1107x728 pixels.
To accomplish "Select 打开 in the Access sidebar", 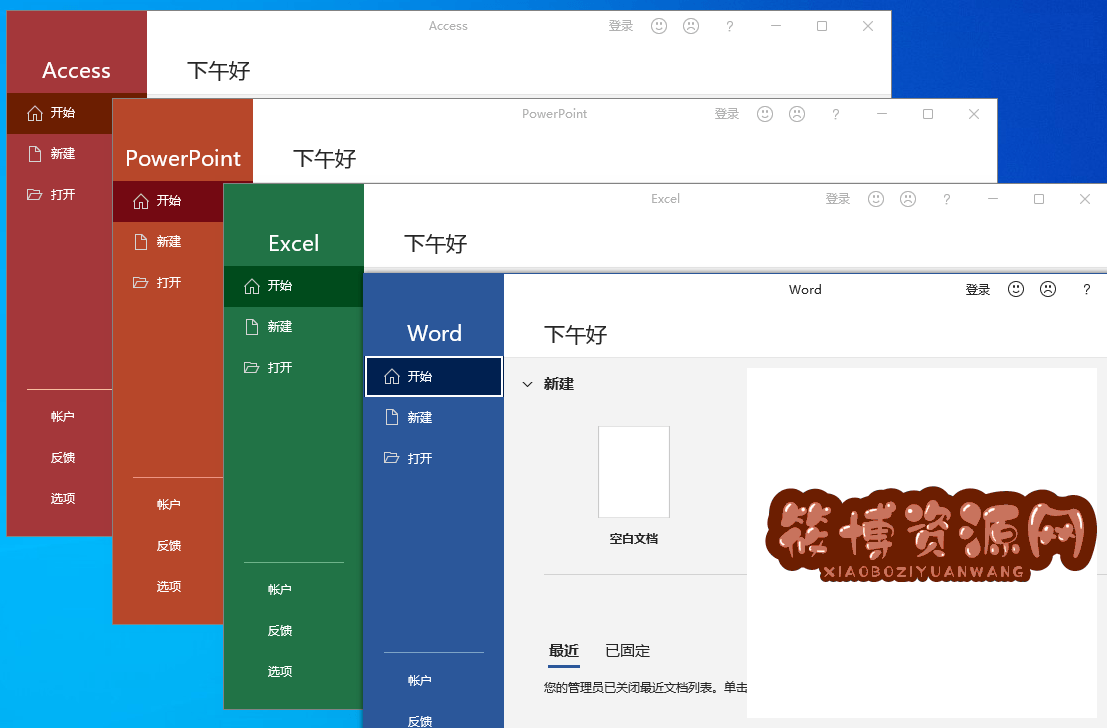I will [59, 195].
